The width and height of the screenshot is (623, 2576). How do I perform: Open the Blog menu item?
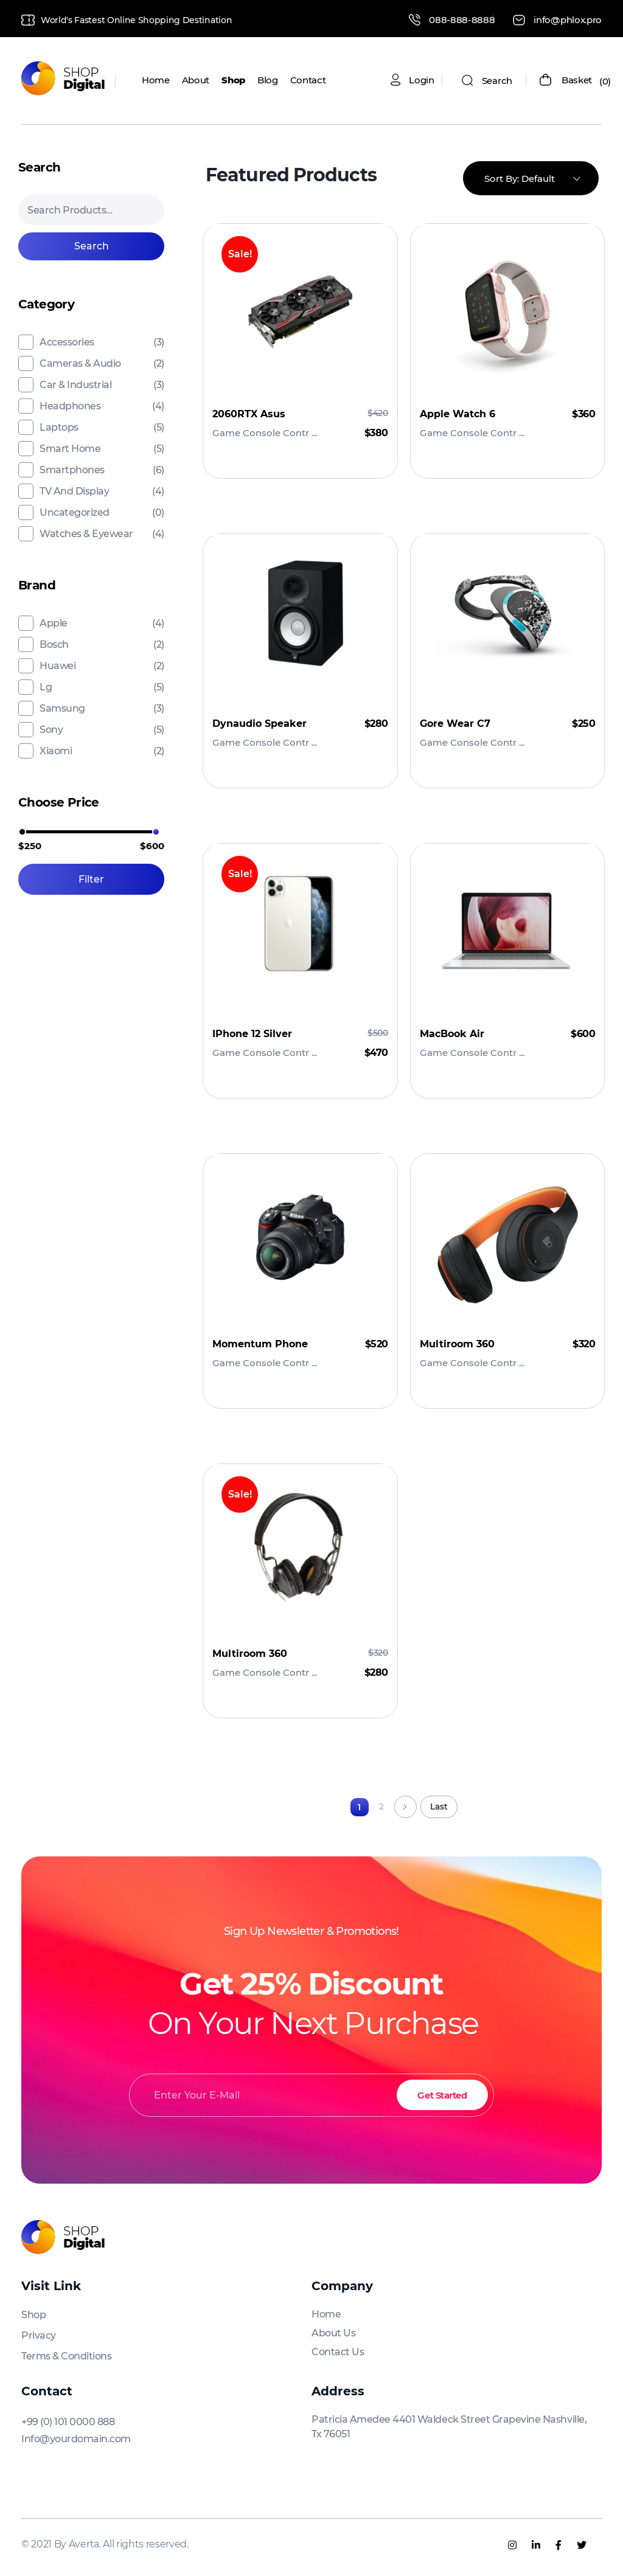(x=267, y=80)
